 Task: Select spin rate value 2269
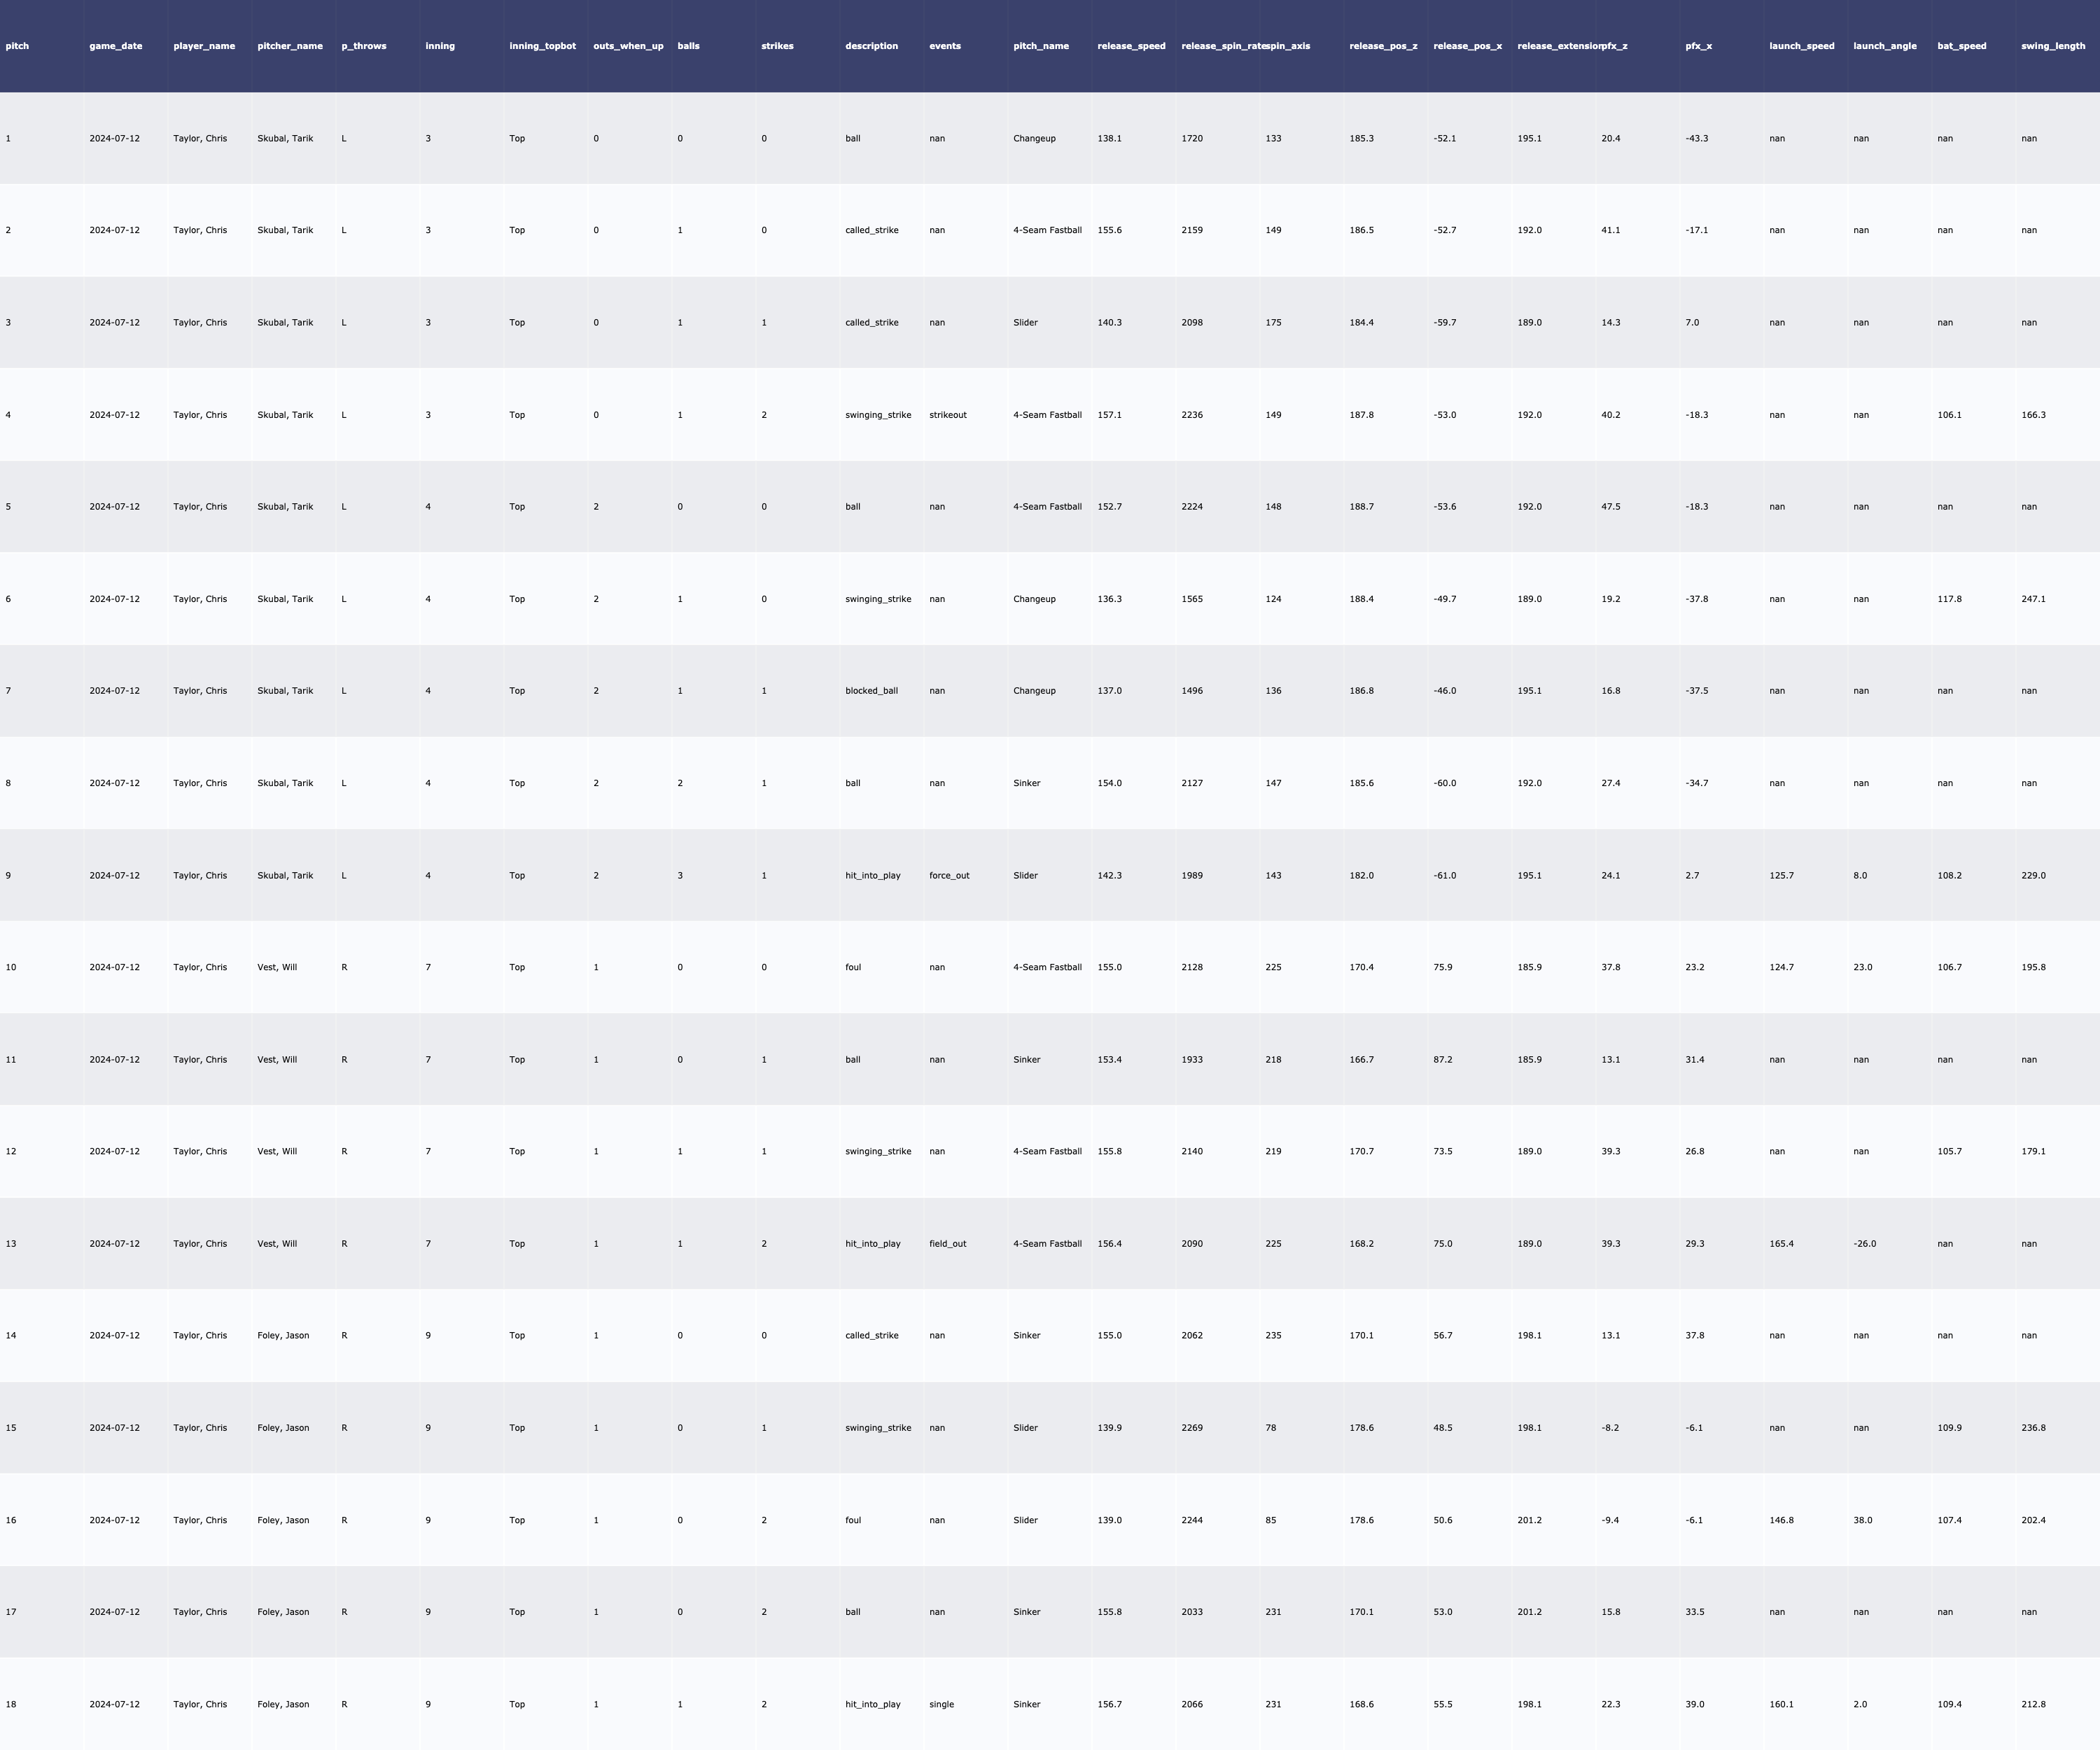click(x=1192, y=1428)
